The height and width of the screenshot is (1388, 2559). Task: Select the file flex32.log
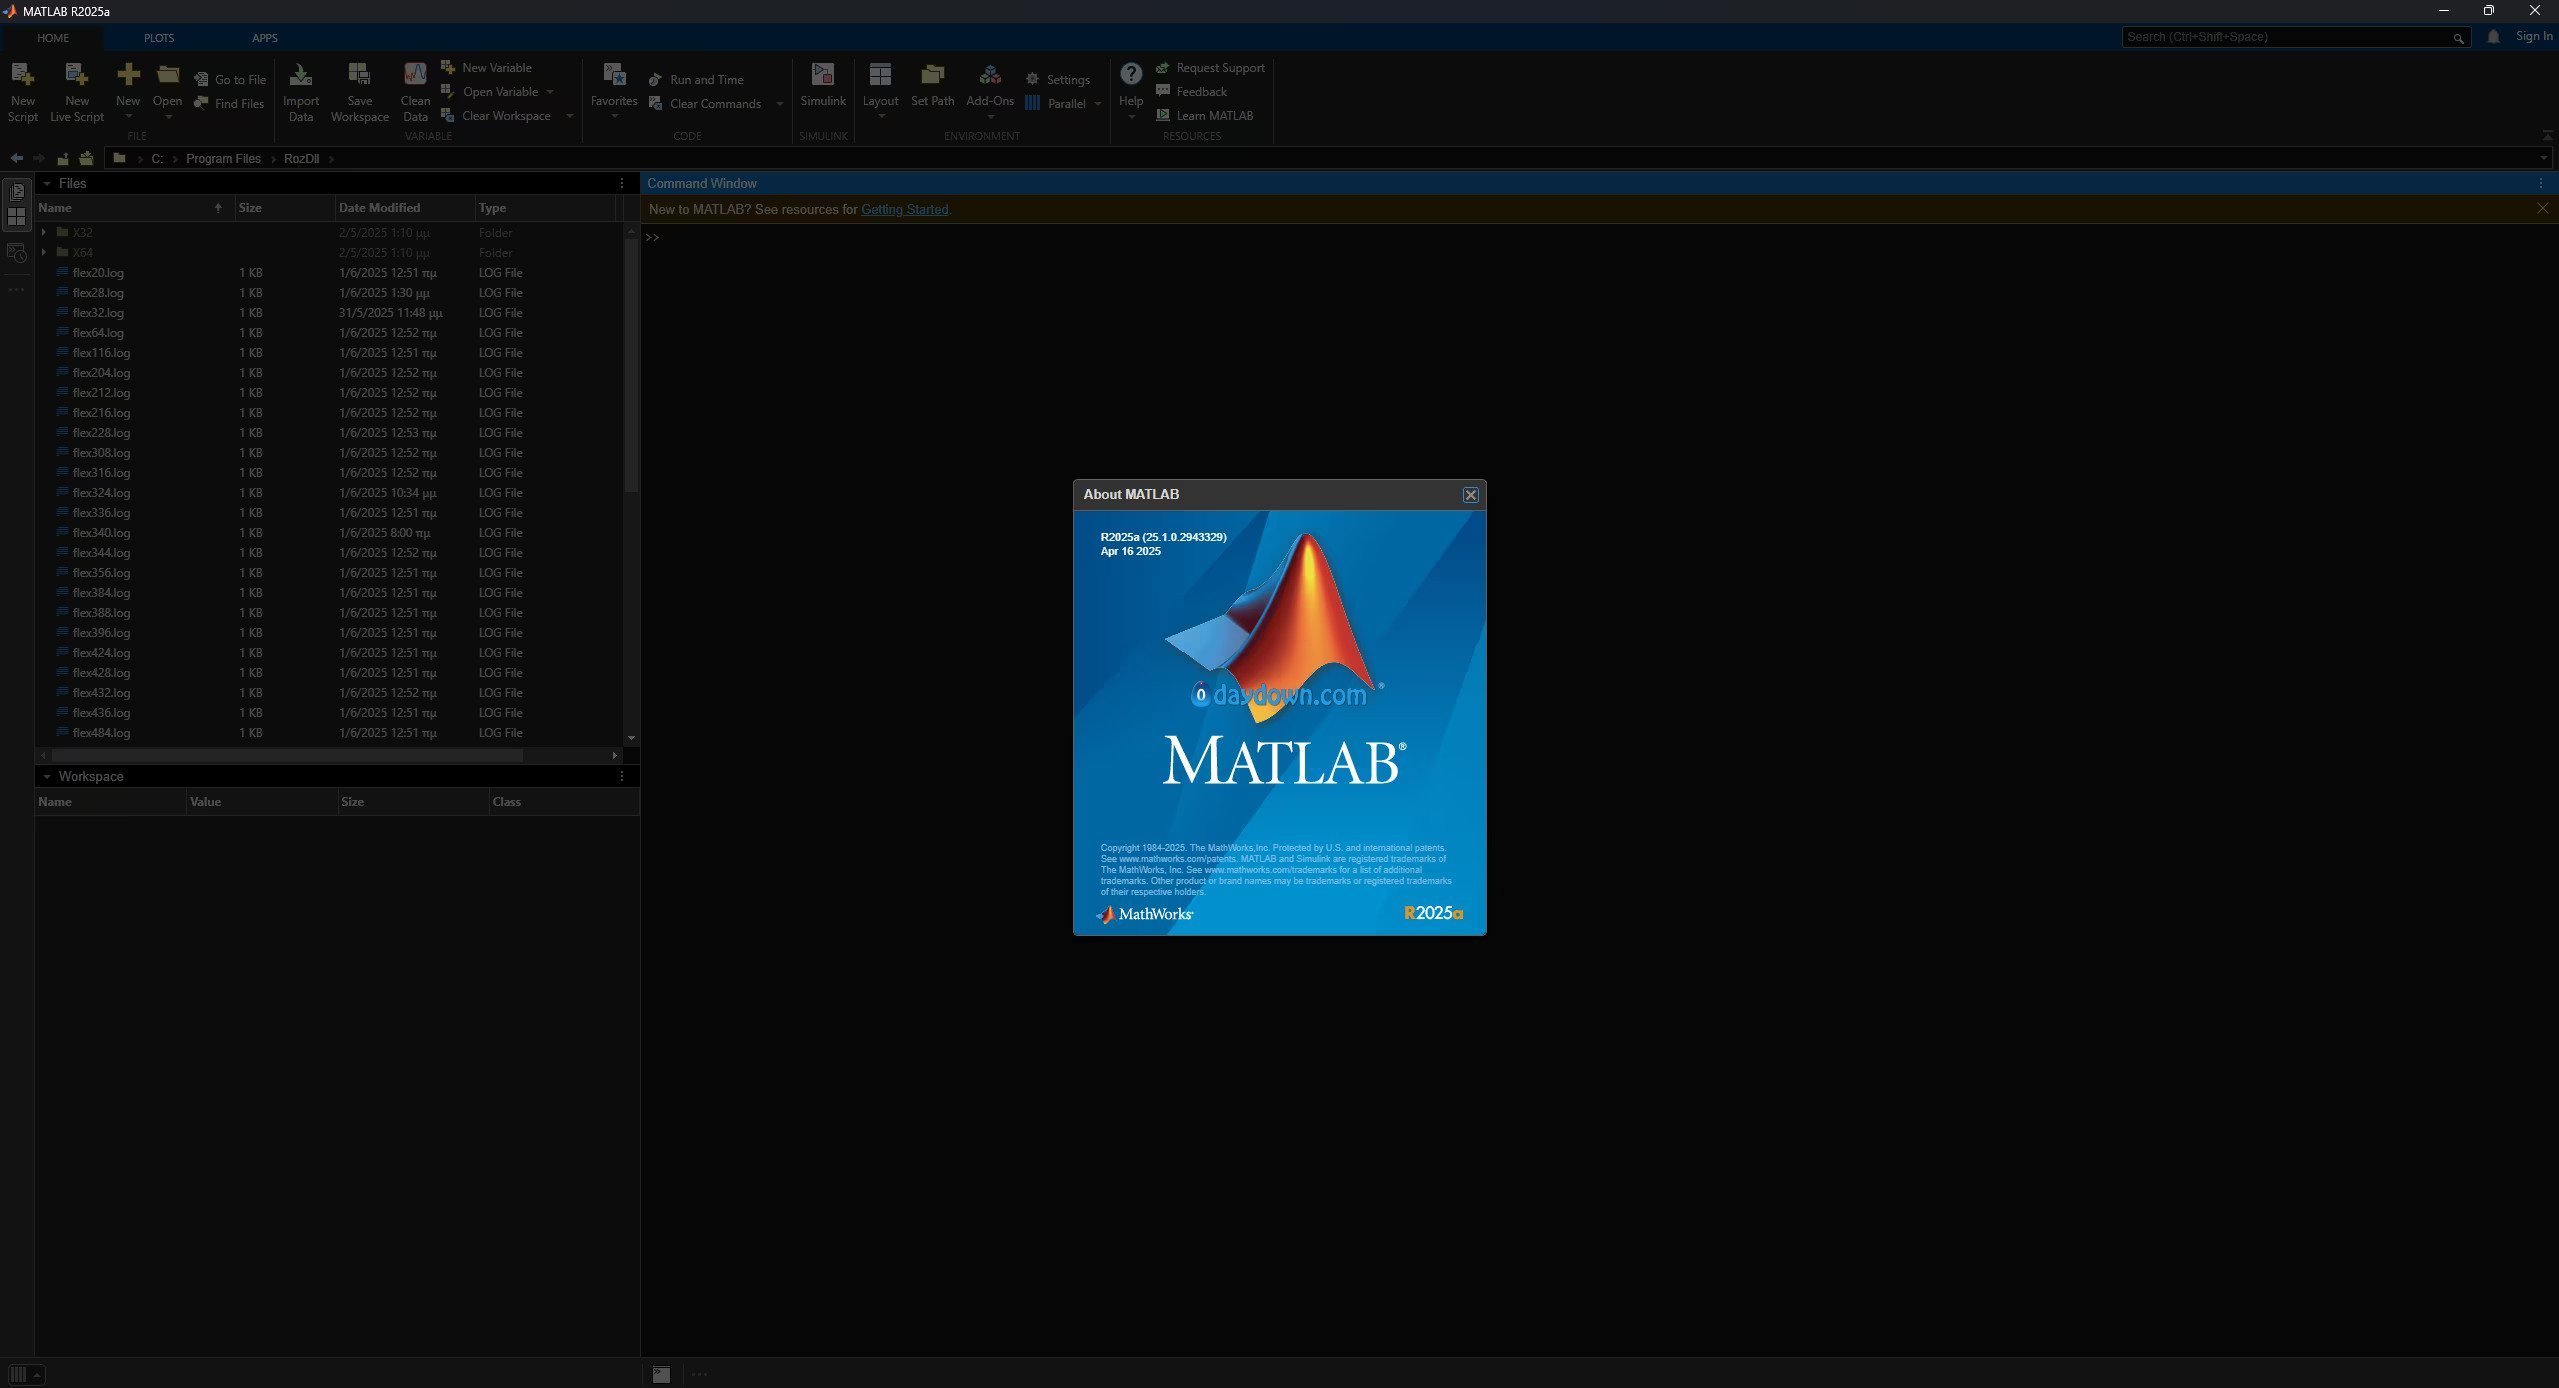[x=98, y=313]
